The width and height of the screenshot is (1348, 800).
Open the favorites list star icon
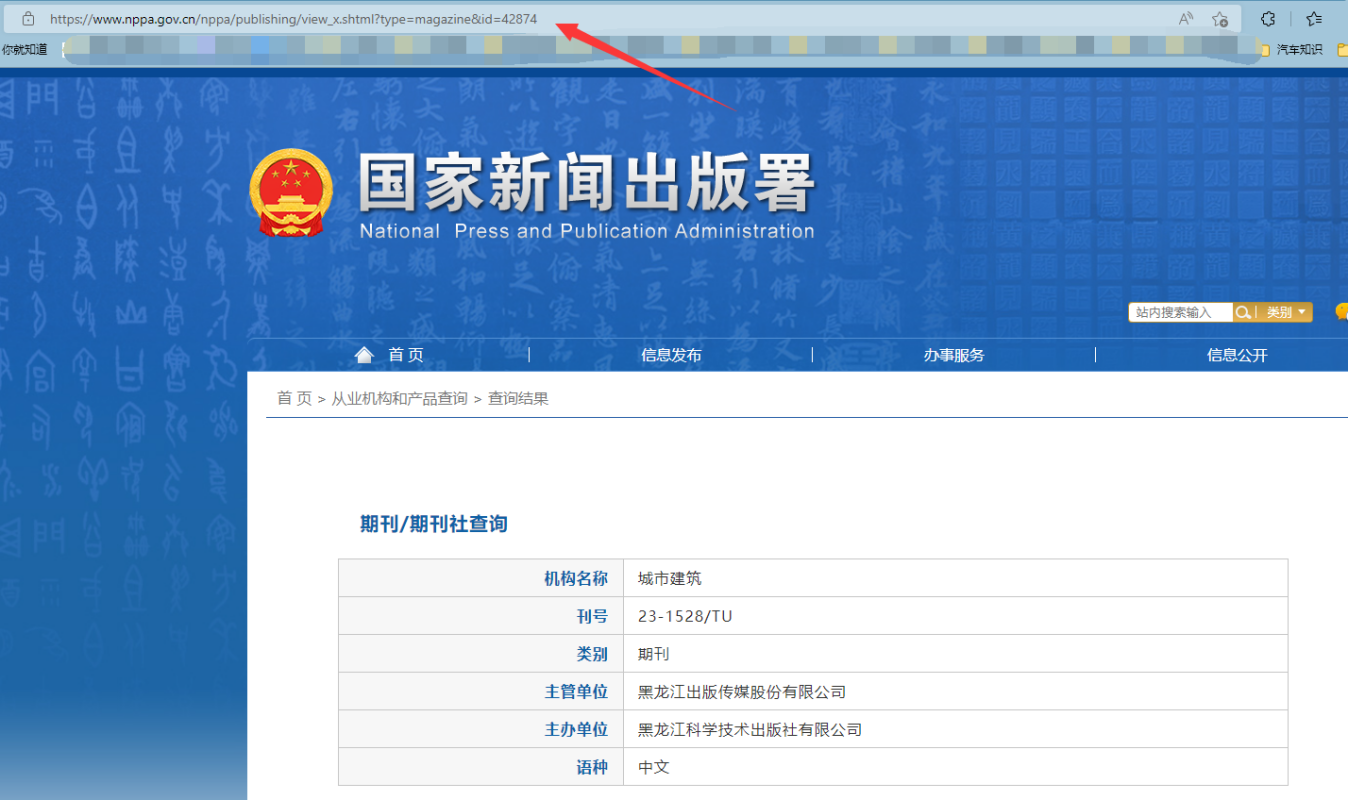pos(1314,18)
